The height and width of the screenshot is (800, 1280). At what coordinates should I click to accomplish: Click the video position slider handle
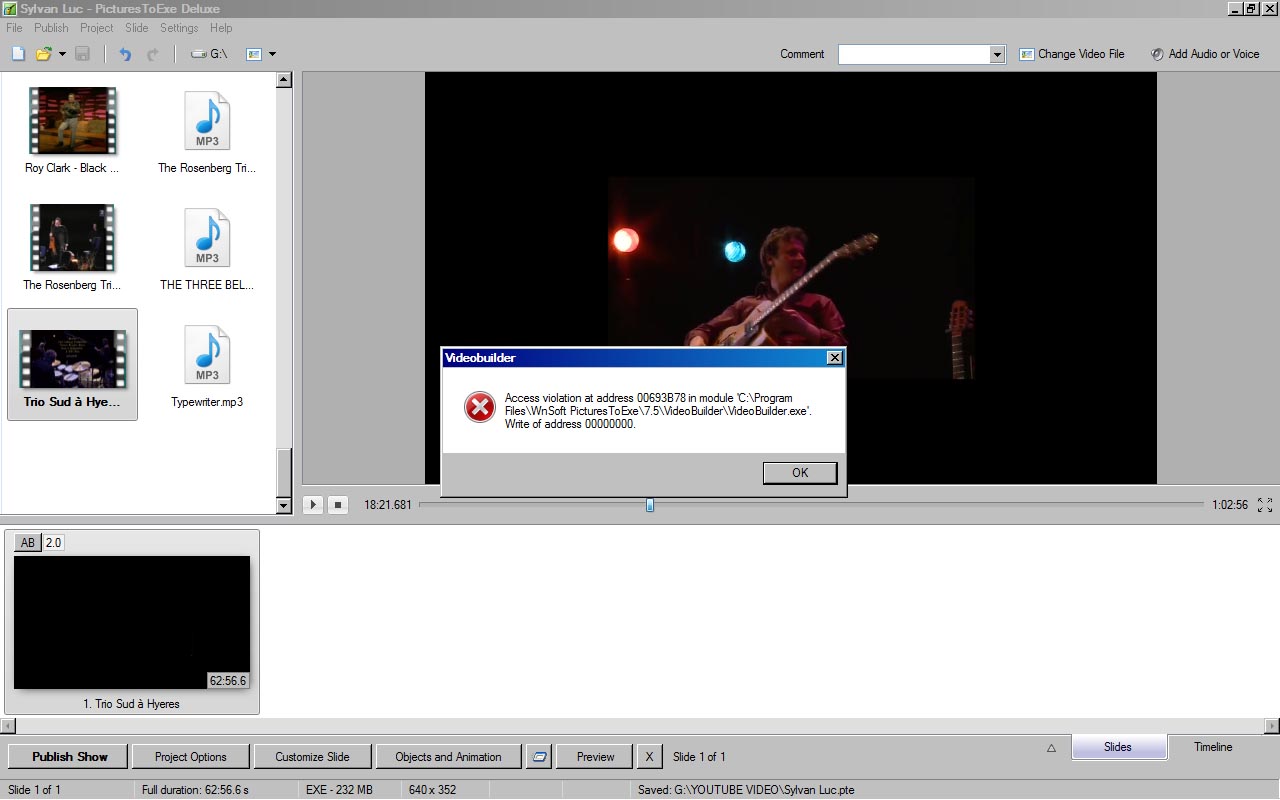(x=650, y=505)
